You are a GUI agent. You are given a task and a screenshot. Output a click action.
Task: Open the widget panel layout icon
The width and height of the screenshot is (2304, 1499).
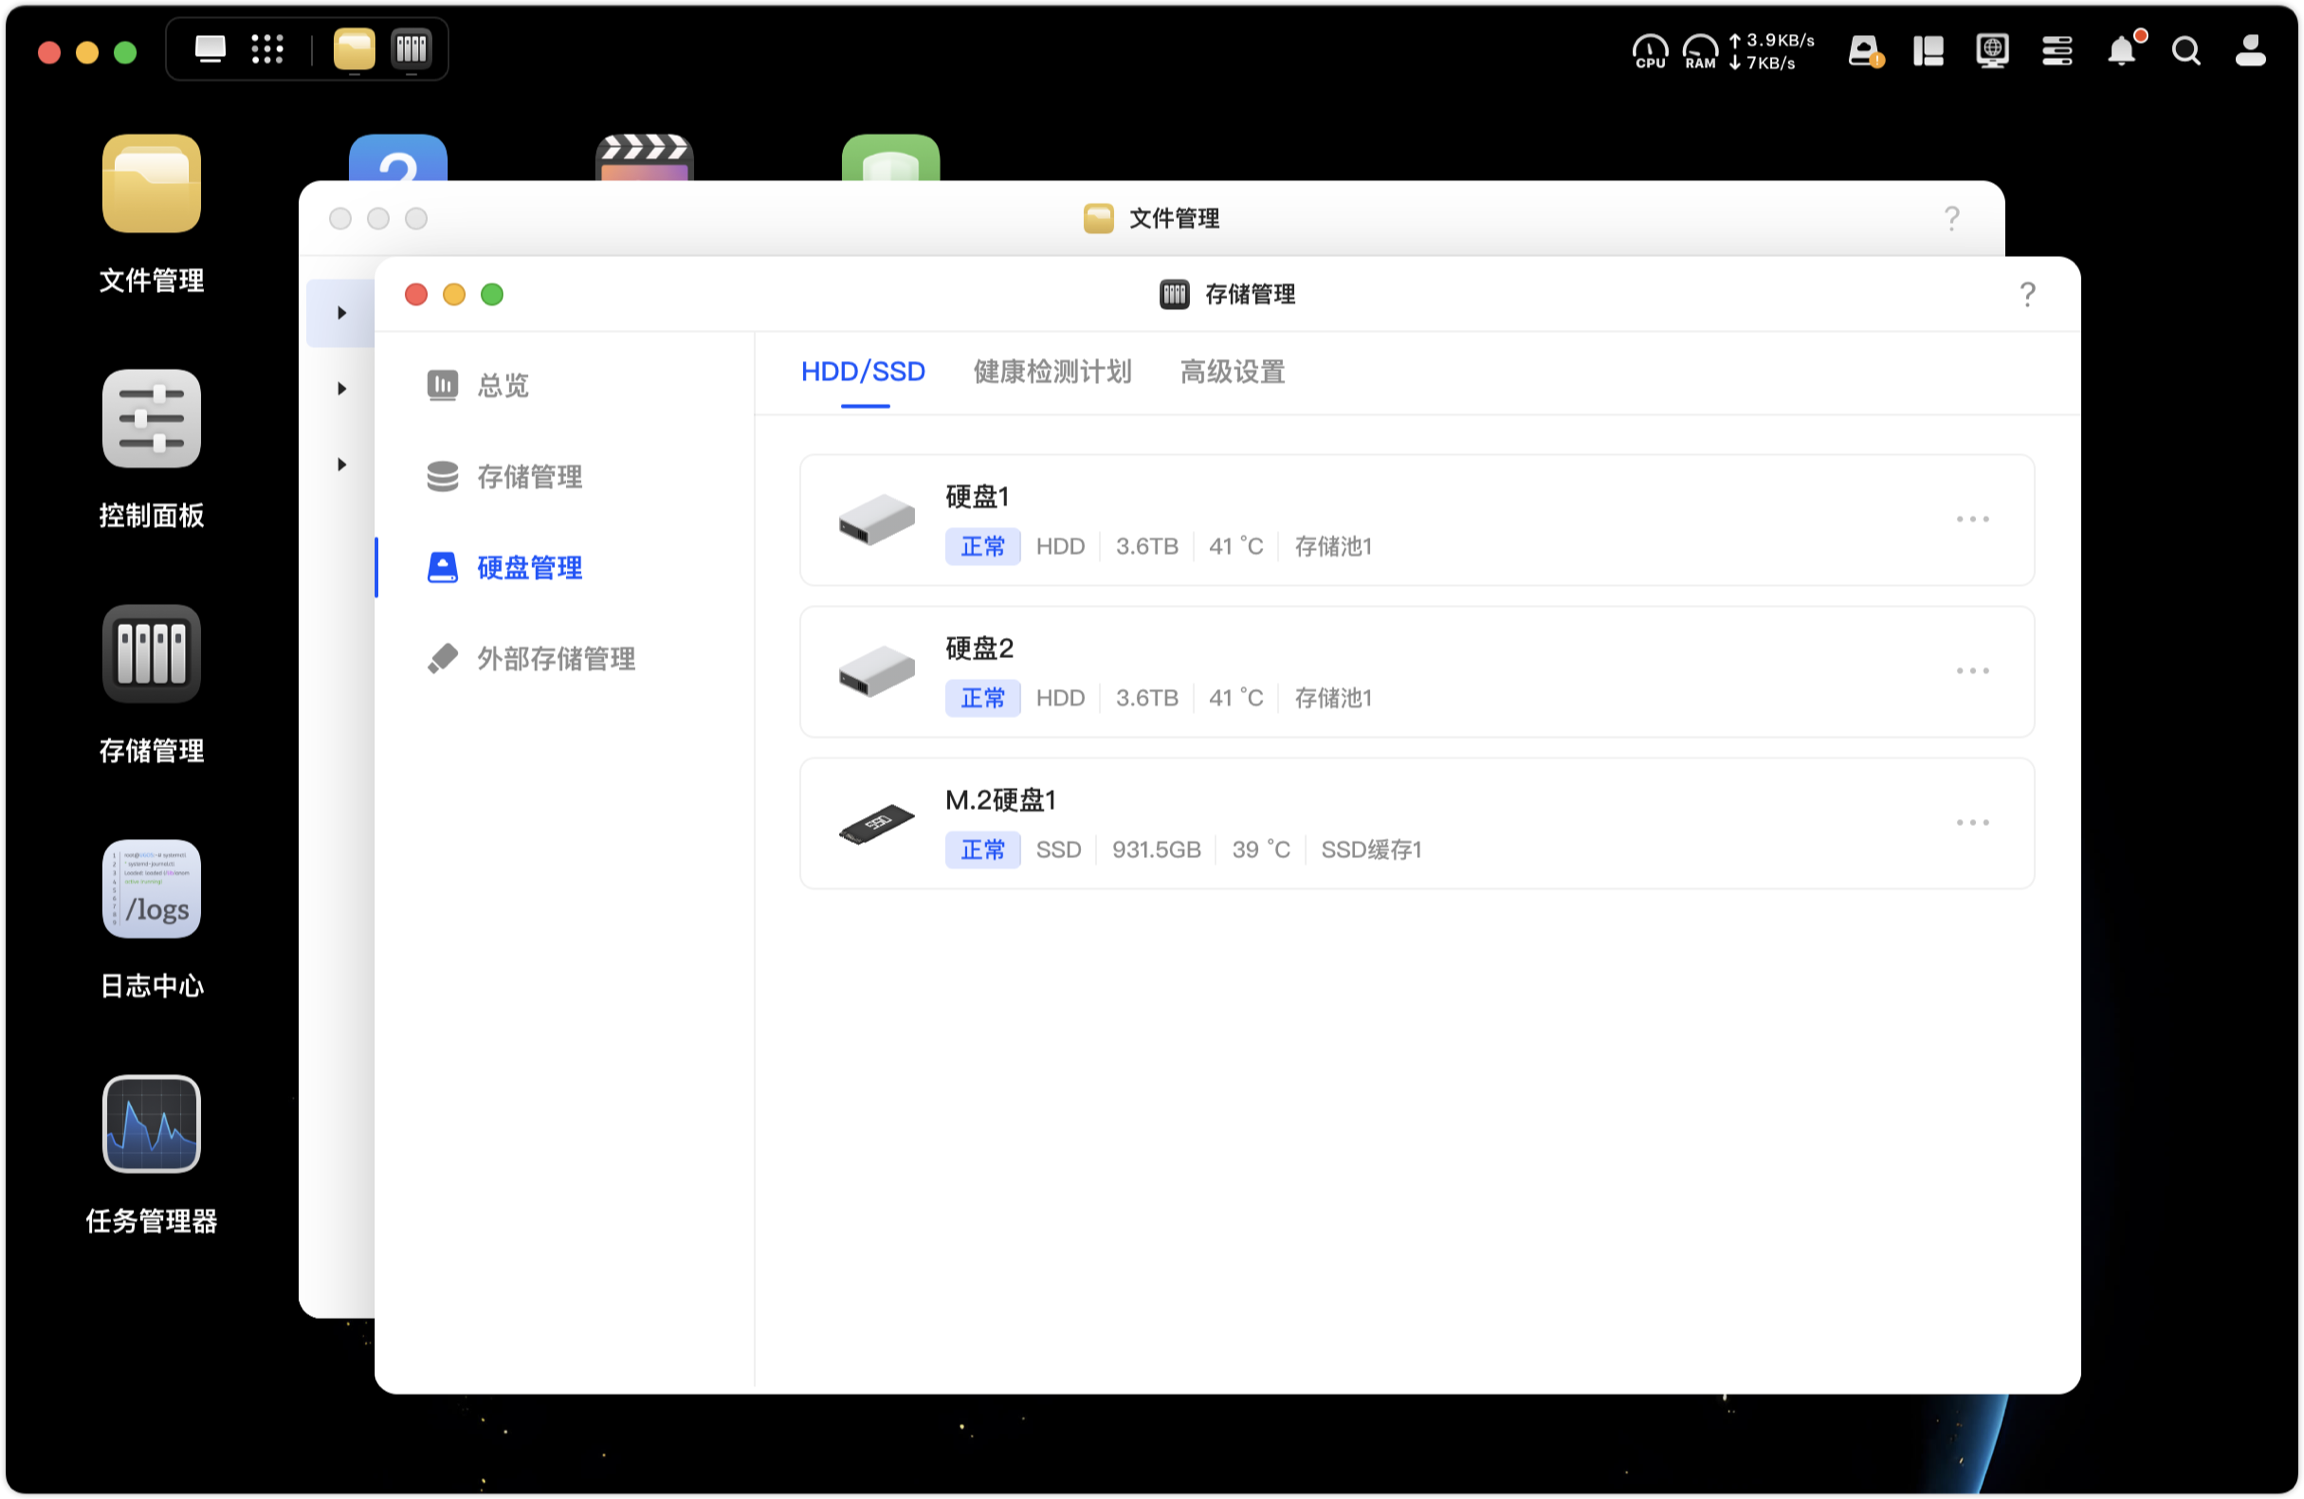[1928, 51]
